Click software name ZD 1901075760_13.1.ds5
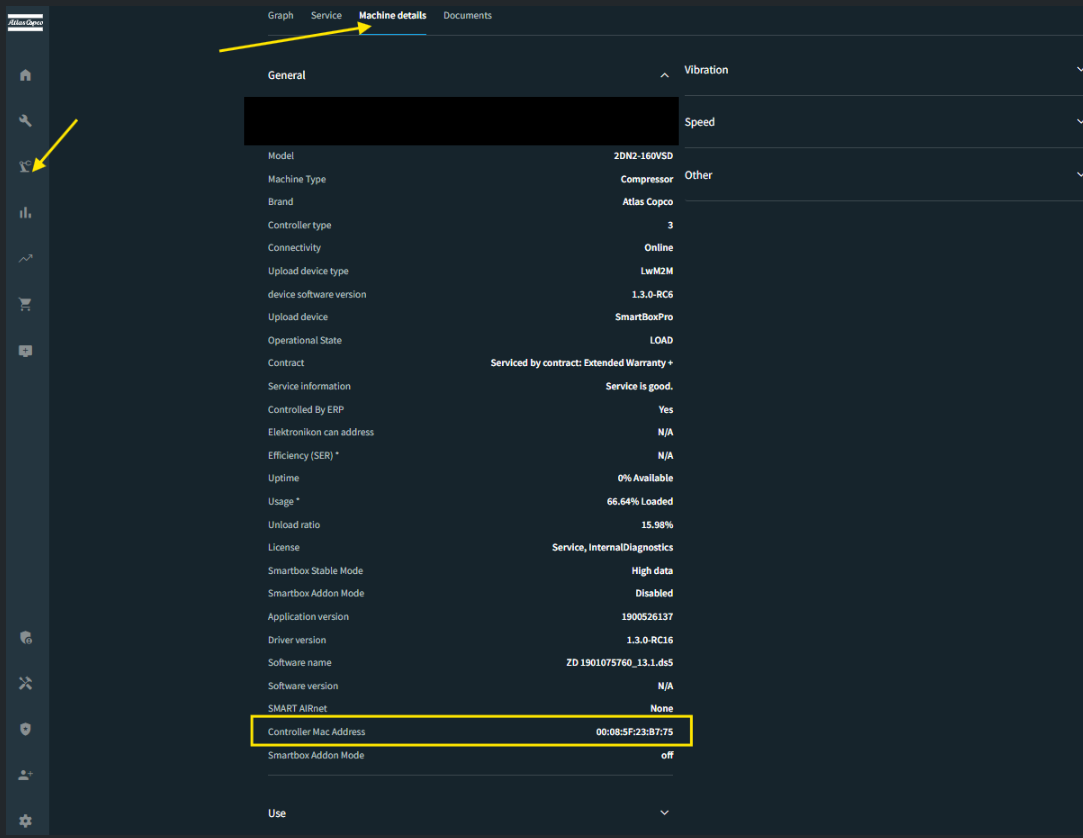This screenshot has width=1083, height=838. point(620,663)
